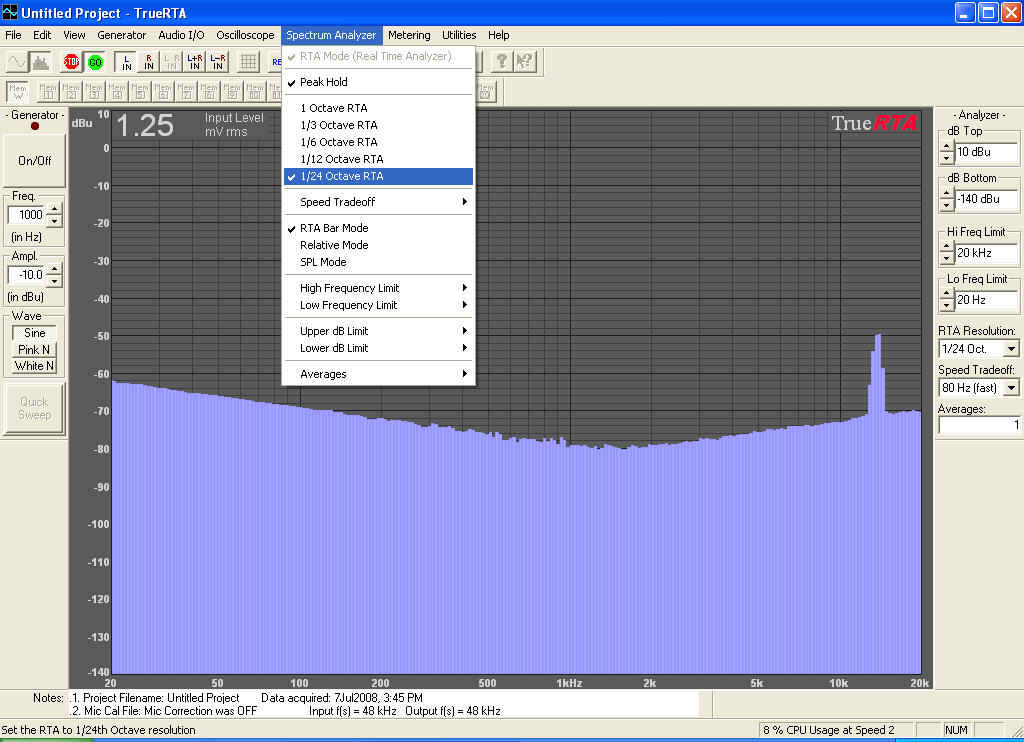The image size is (1024, 742).
Task: Select the Pink N wave option
Action: tap(35, 349)
